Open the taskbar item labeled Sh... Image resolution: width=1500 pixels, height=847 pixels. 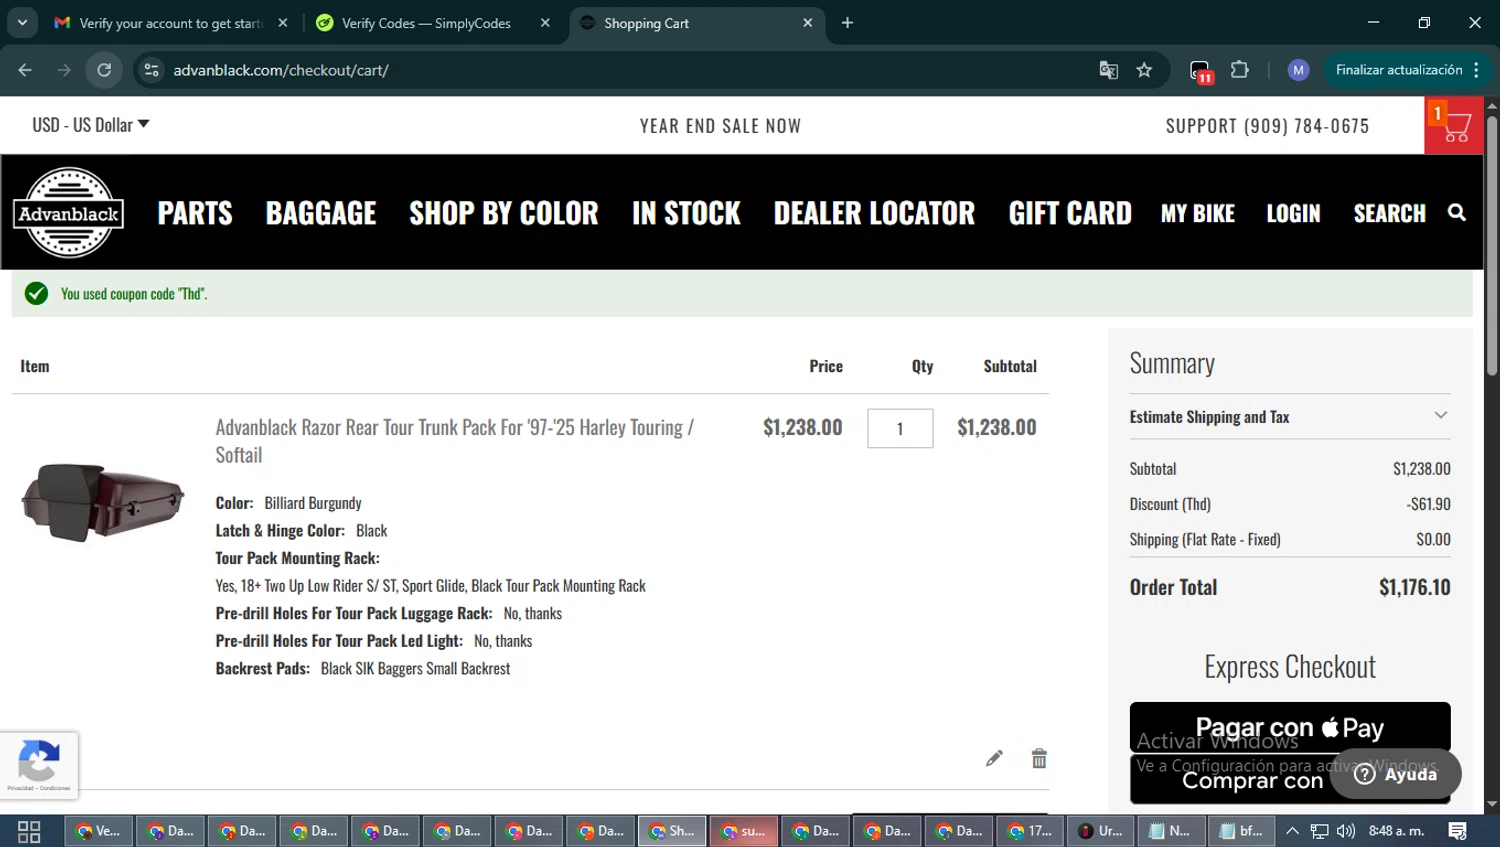(x=672, y=831)
